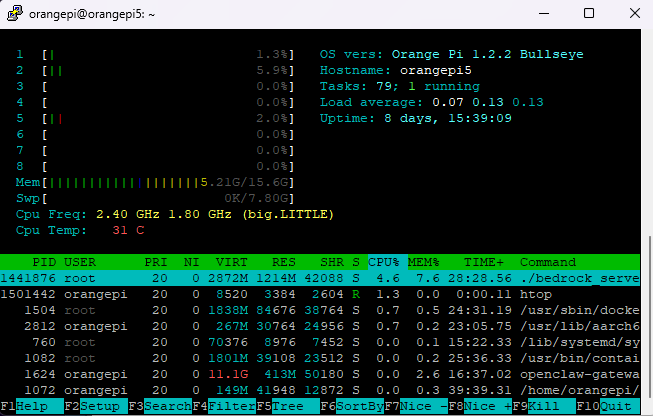Screen dimensions: 653x416
Task: Select the bedrock_server process row
Action: (x=320, y=279)
